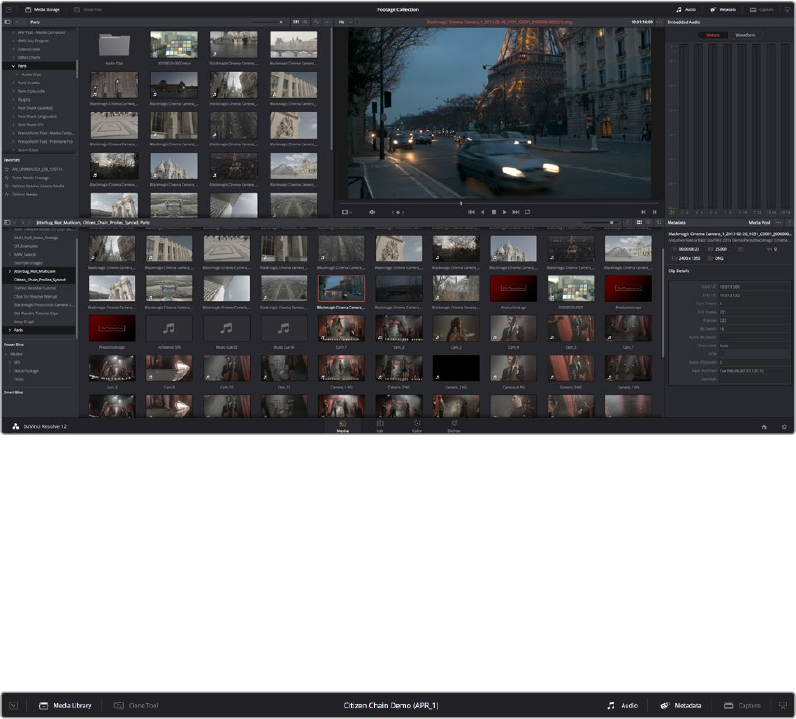
Task: Click the Play button in the viewer
Action: click(x=504, y=212)
